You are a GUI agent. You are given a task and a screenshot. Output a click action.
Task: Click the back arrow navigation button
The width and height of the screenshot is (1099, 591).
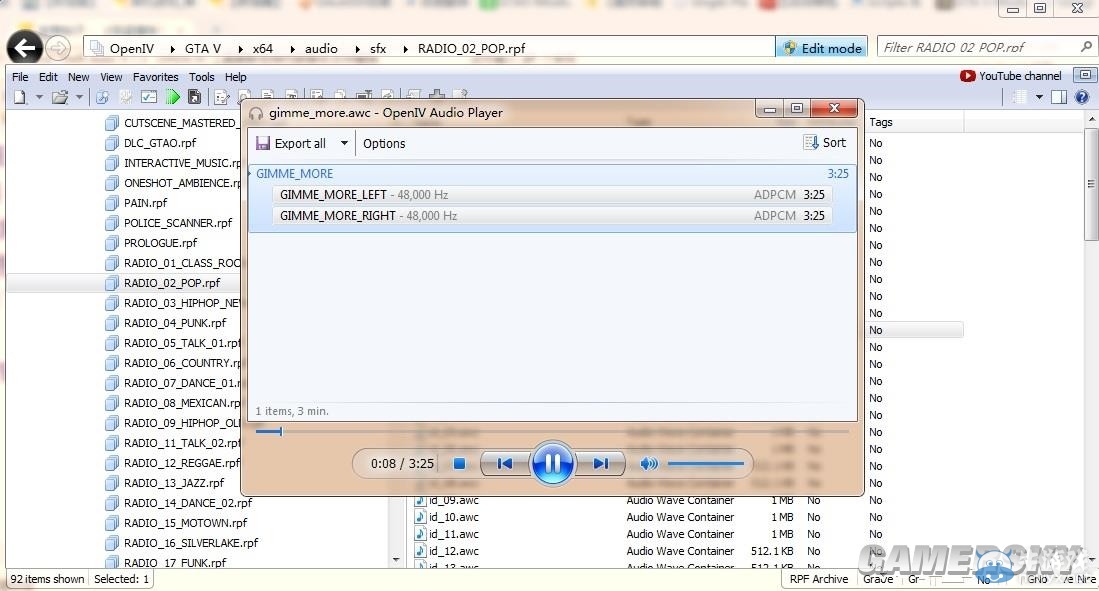coord(25,48)
